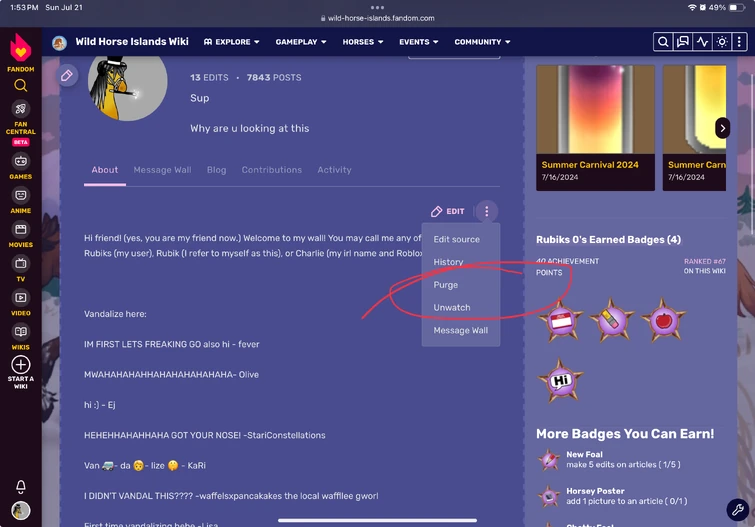Open recent activity pulse icon
Screen dimensions: 755x527
pyautogui.click(x=703, y=42)
